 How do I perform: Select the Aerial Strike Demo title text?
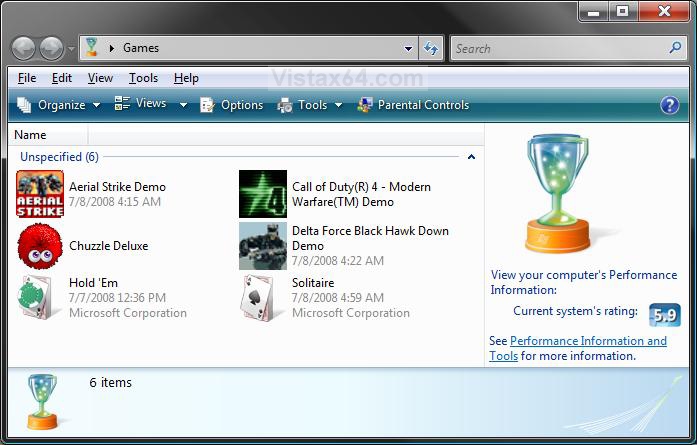117,187
